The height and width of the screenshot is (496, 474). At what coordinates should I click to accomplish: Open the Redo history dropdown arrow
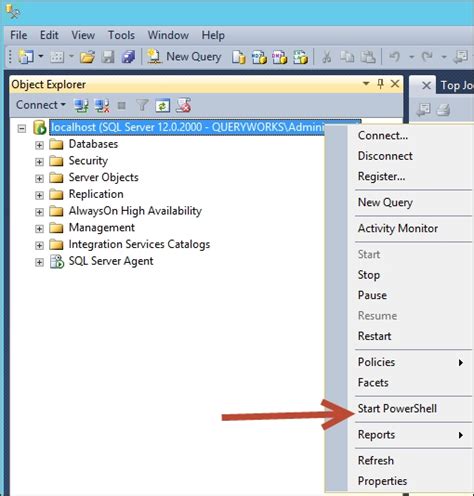444,57
